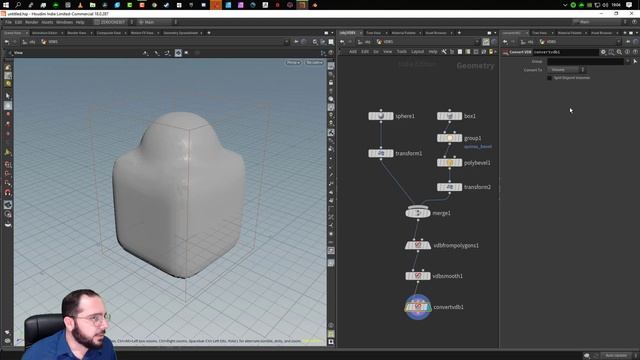Click the parameter pane search magnifier icon

[x=620, y=52]
